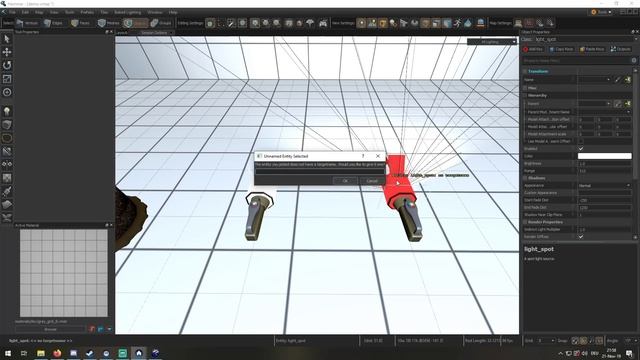Open the help question mark in Unnamed Entity dialog

click(x=363, y=156)
